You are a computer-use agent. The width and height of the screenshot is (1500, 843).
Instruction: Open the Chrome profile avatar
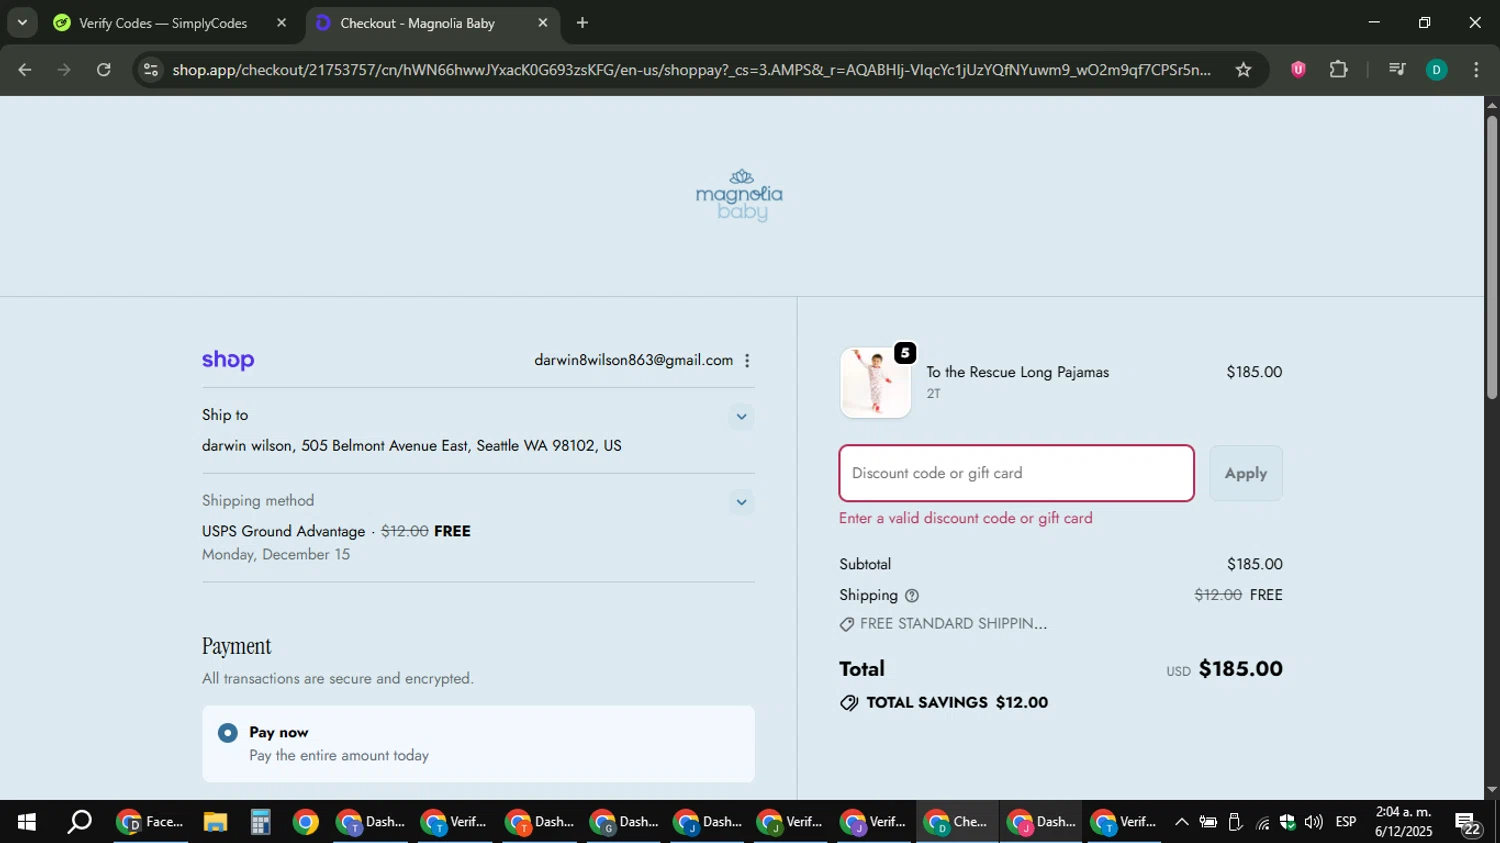pos(1436,70)
